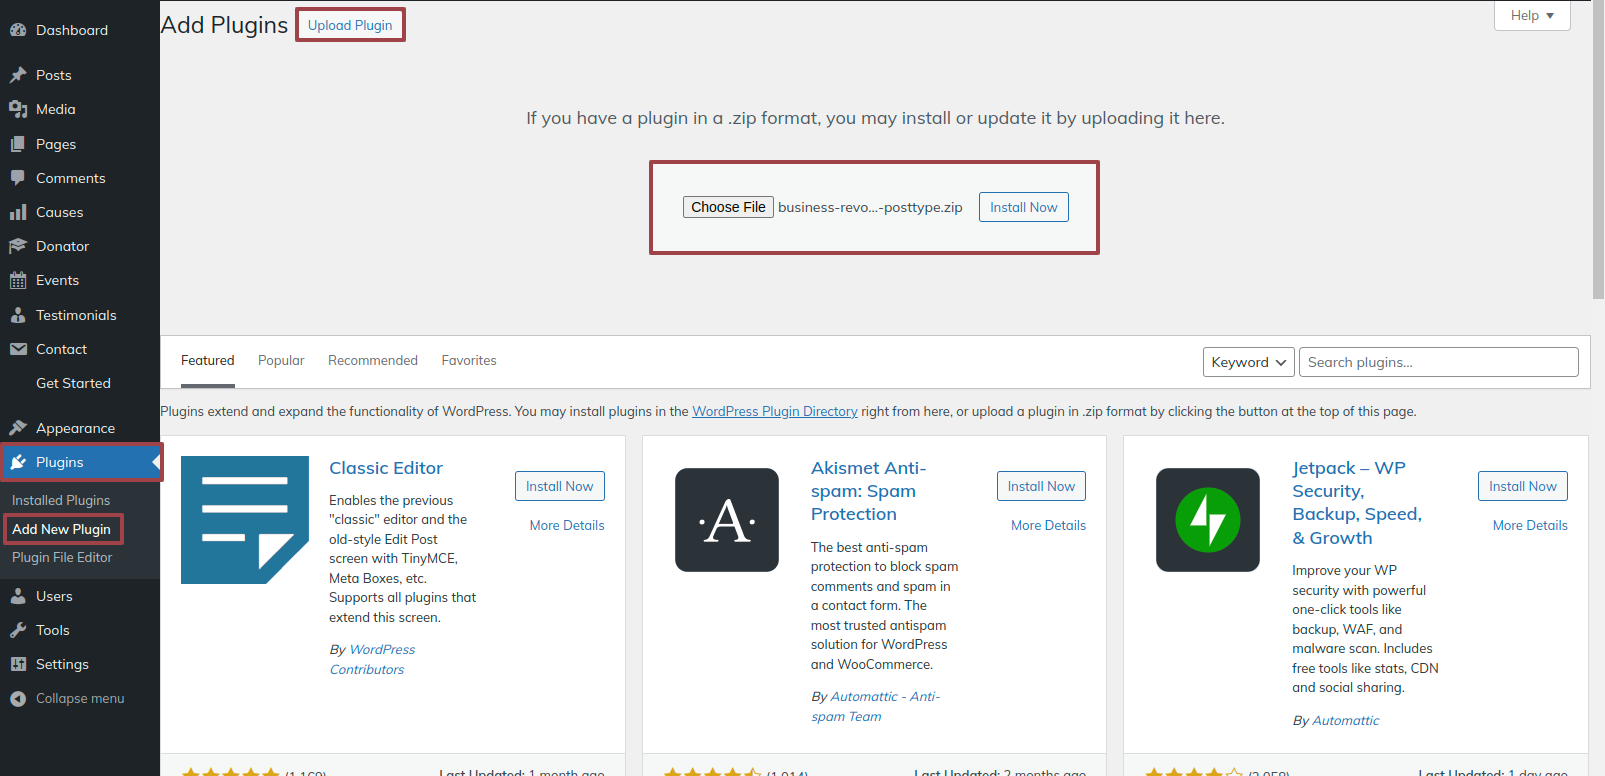Open the Keyword search type dropdown

click(x=1249, y=362)
